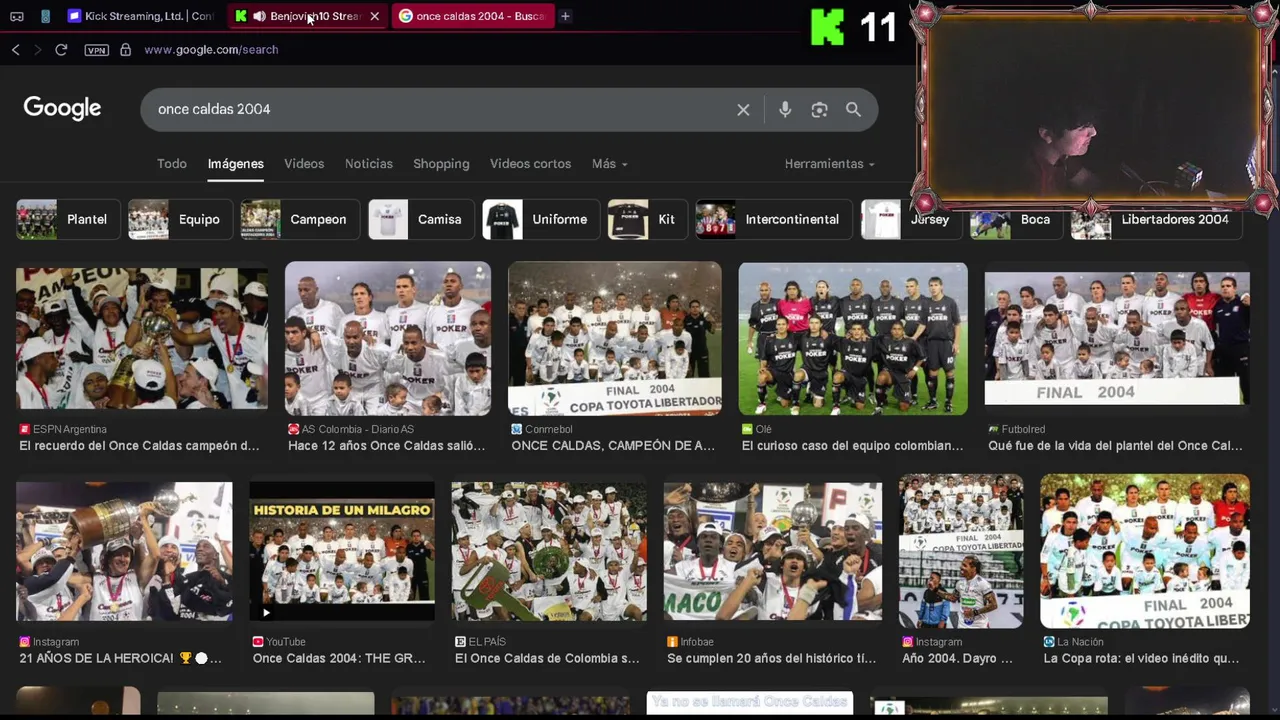Close the Benjovish10 Stream tab
Screen dimensions: 1280x720
pyautogui.click(x=374, y=16)
